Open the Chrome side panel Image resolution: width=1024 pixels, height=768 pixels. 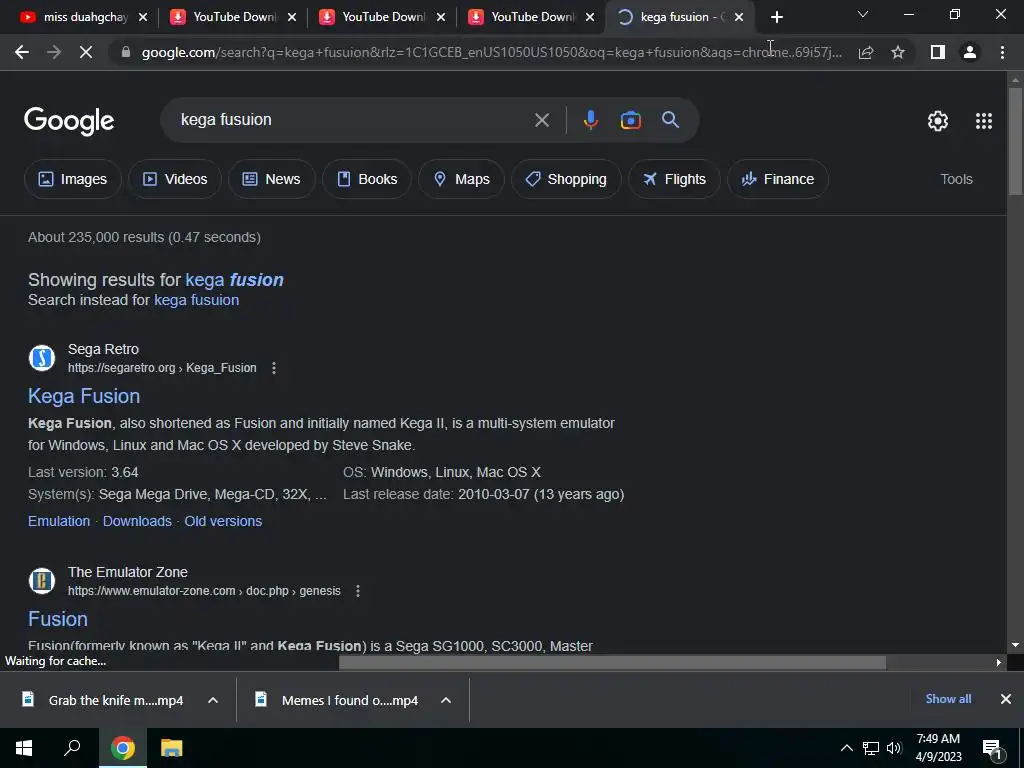pyautogui.click(x=938, y=52)
